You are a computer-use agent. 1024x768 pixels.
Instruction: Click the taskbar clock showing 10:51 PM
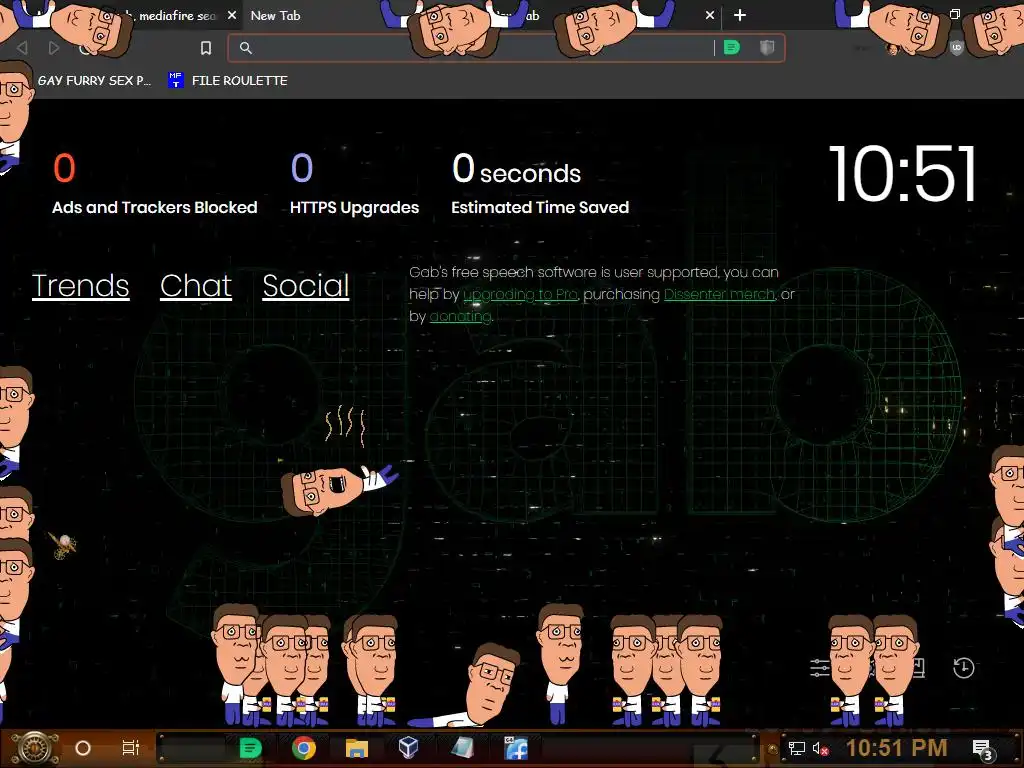tap(897, 748)
